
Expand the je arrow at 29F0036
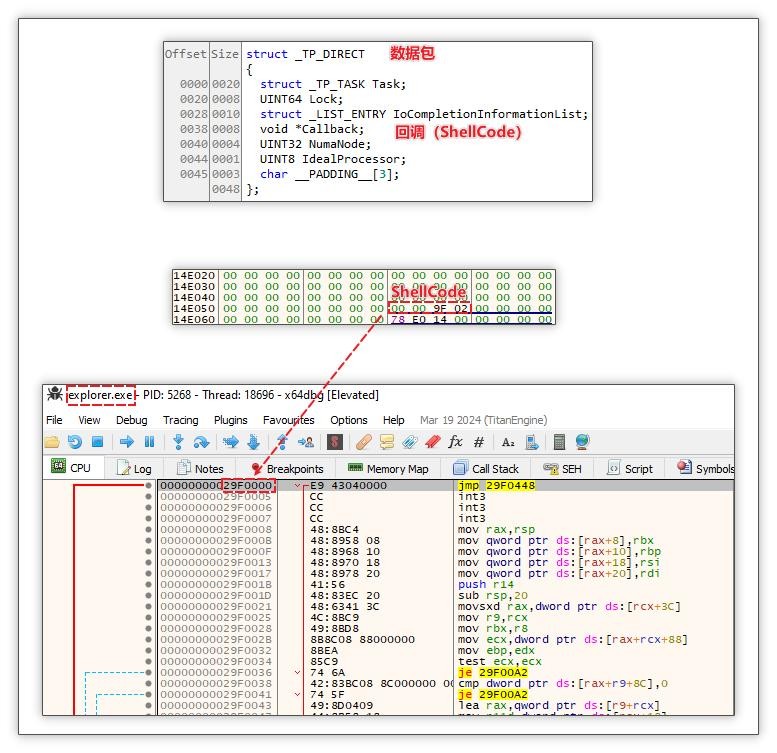coord(297,673)
